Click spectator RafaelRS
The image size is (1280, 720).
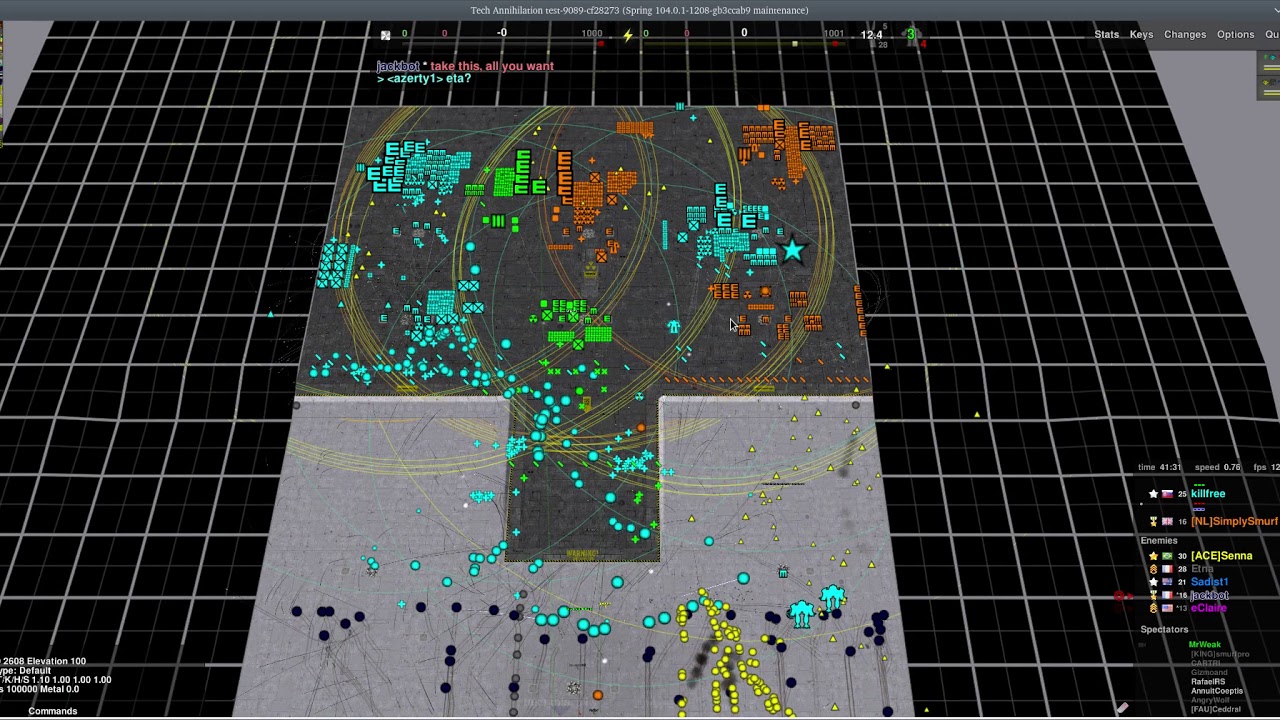(1207, 682)
